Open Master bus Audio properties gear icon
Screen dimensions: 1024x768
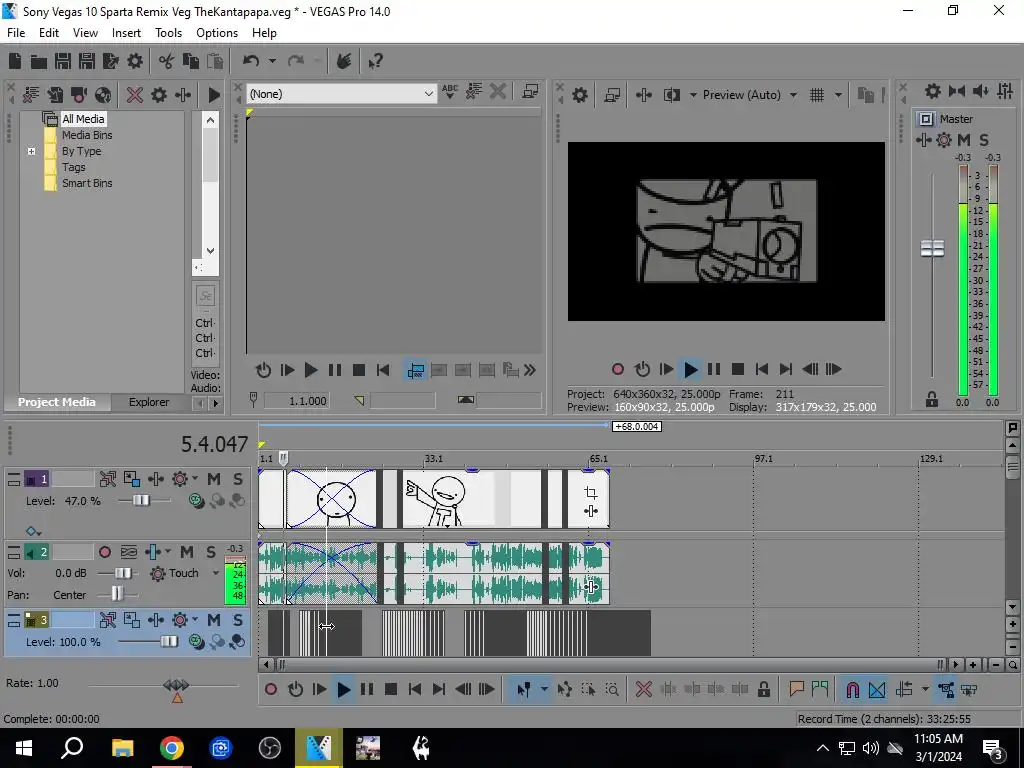click(933, 91)
